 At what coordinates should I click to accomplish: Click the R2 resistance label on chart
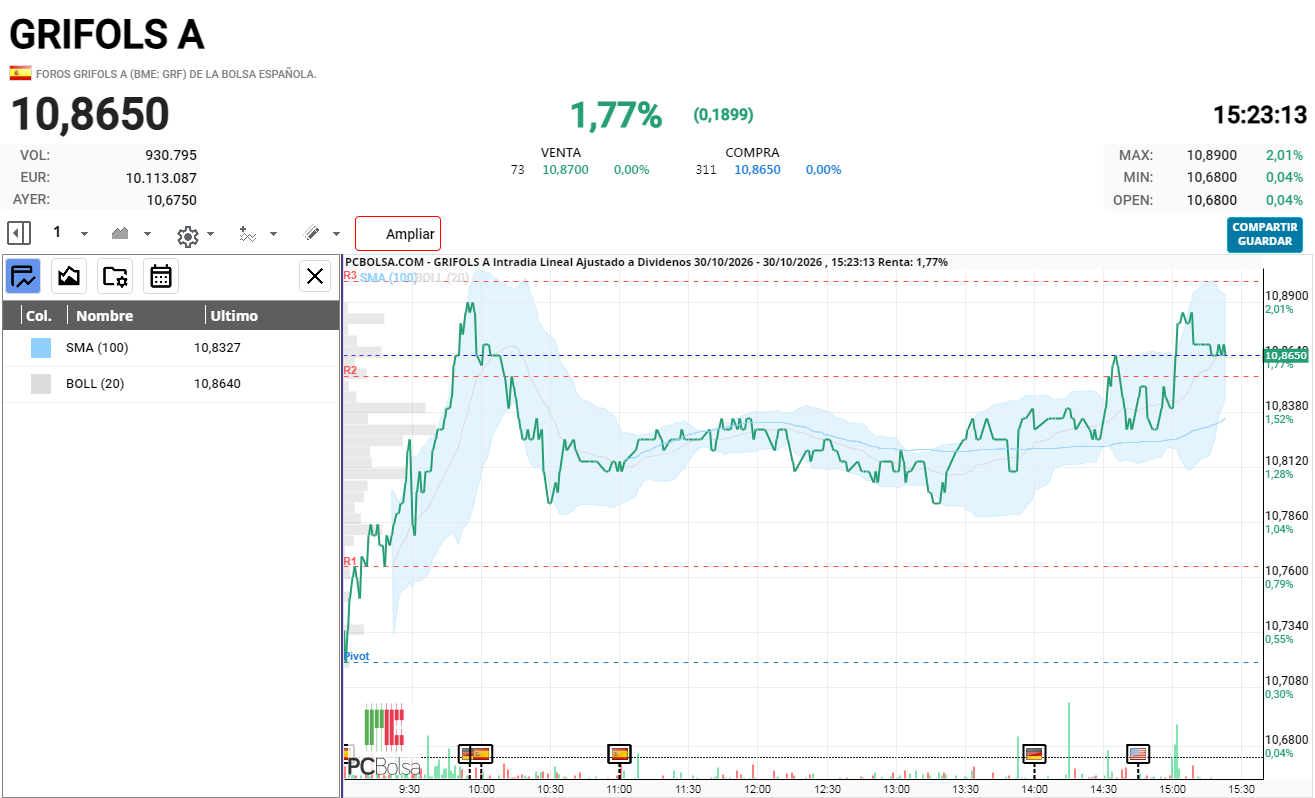tap(350, 371)
